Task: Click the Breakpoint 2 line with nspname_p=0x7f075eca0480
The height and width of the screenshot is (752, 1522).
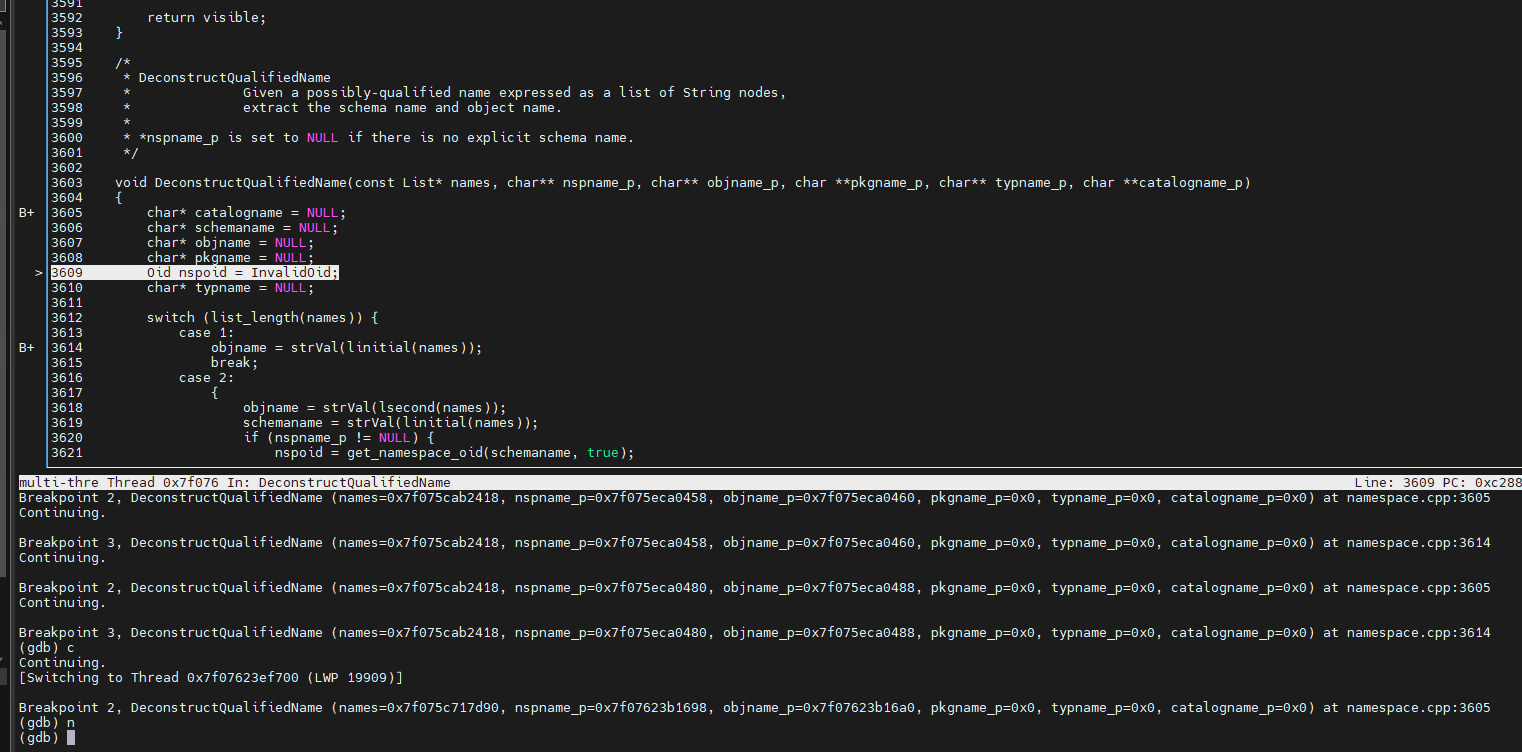Action: tap(755, 588)
